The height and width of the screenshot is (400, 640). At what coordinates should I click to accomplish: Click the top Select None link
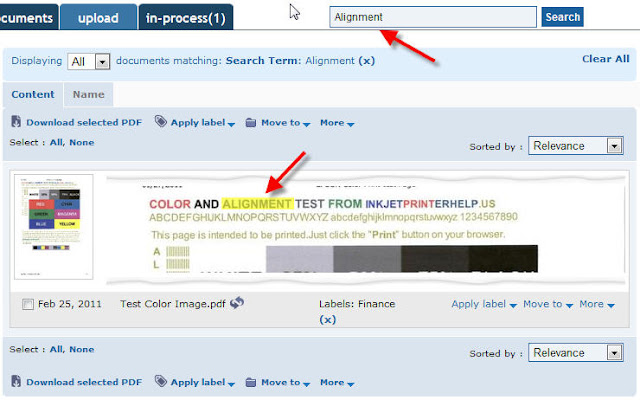tap(82, 142)
